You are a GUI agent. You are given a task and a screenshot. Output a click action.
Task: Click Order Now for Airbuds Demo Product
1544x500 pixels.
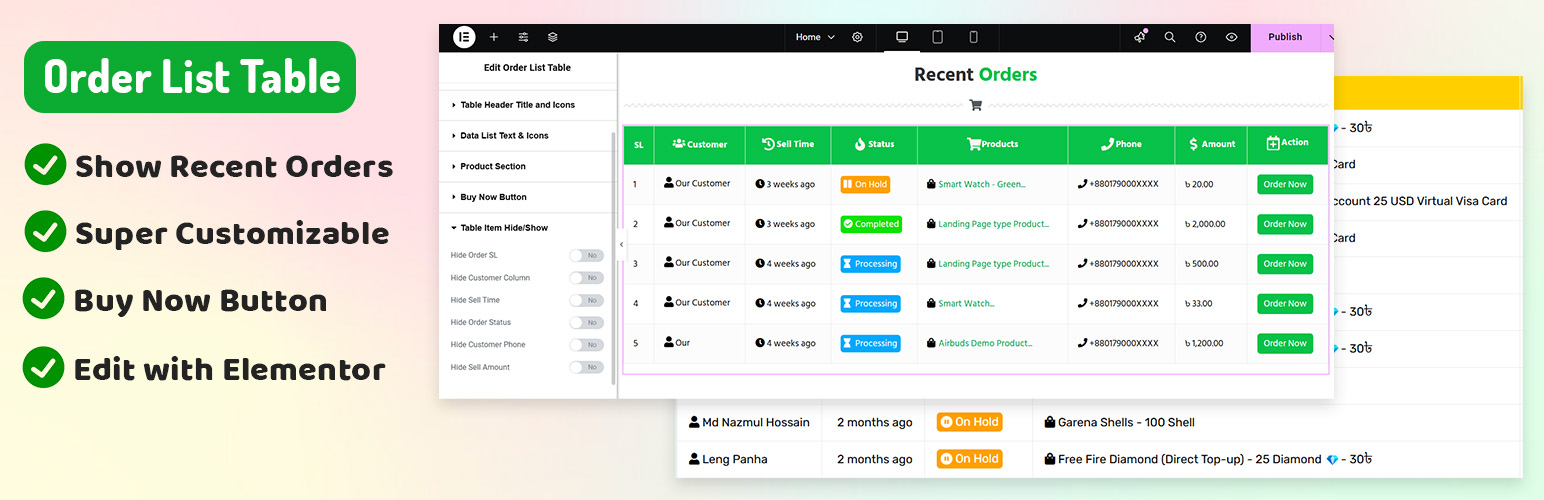click(1284, 343)
